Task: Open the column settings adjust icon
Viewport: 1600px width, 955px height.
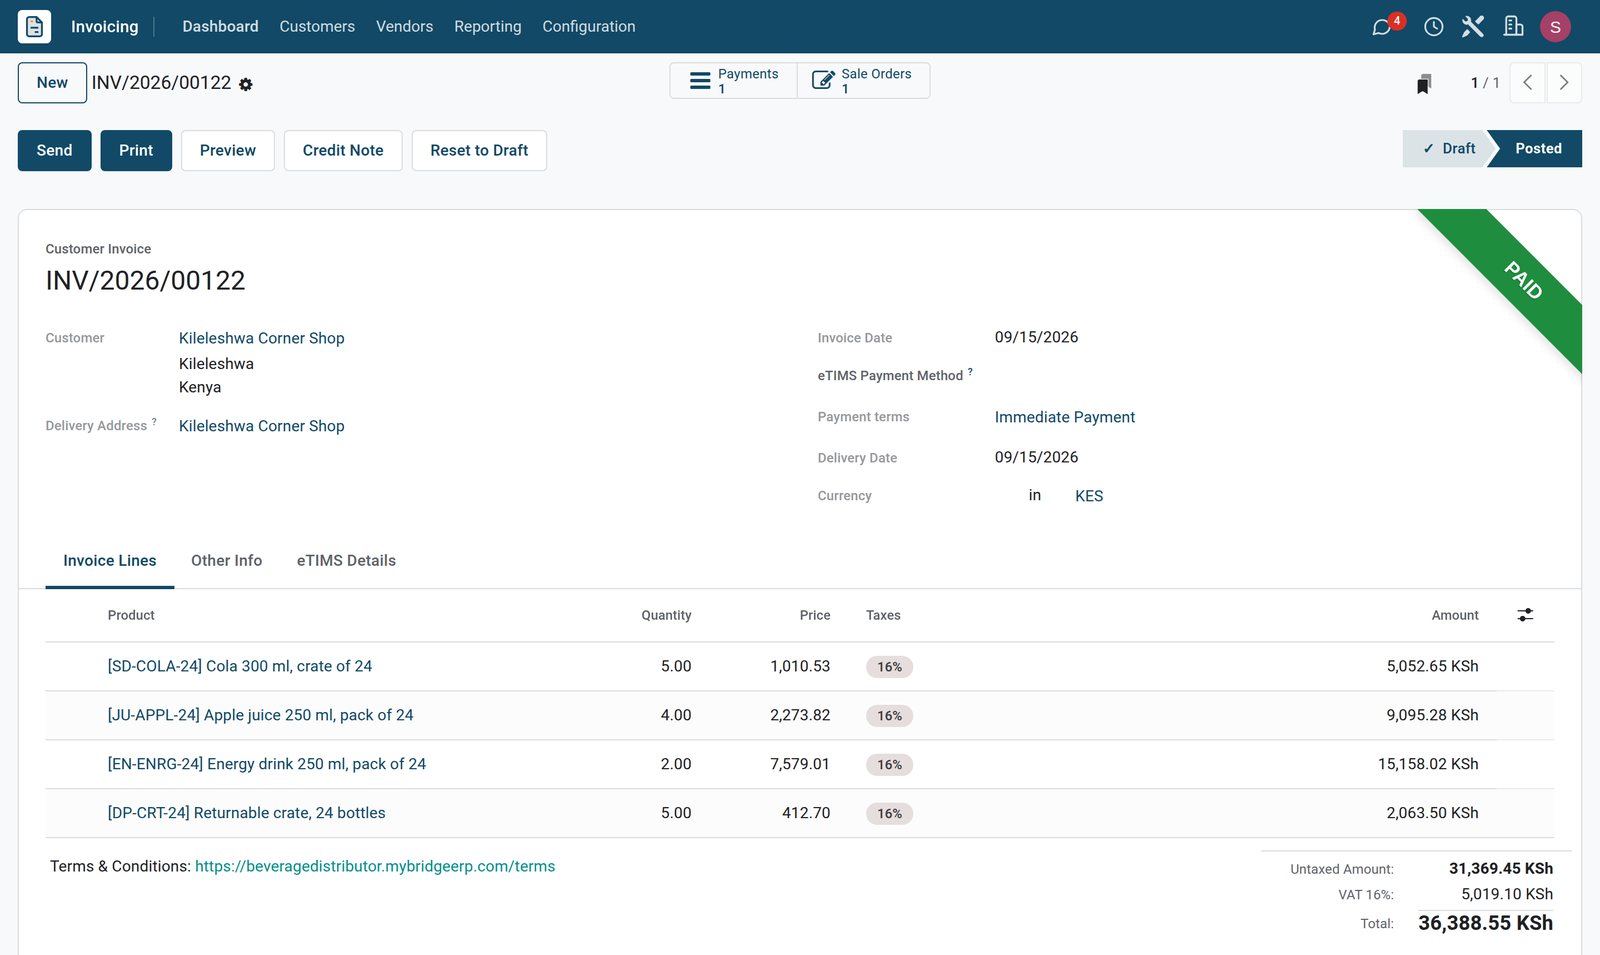Action: coord(1525,615)
